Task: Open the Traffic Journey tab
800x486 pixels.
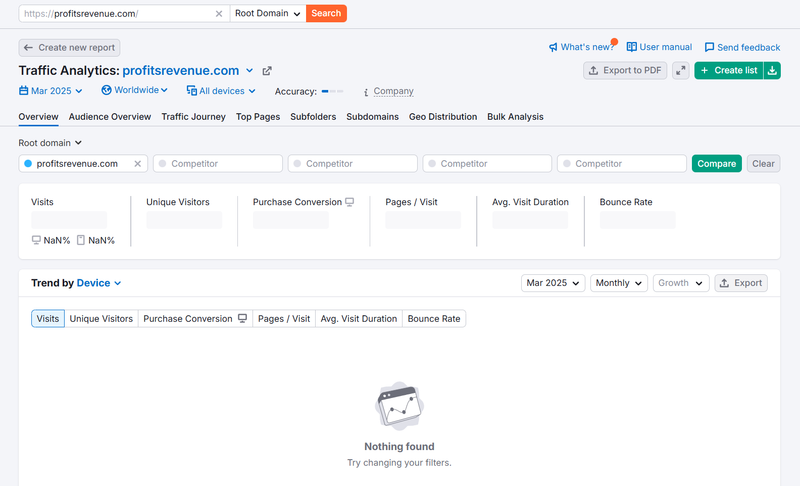Action: click(193, 117)
